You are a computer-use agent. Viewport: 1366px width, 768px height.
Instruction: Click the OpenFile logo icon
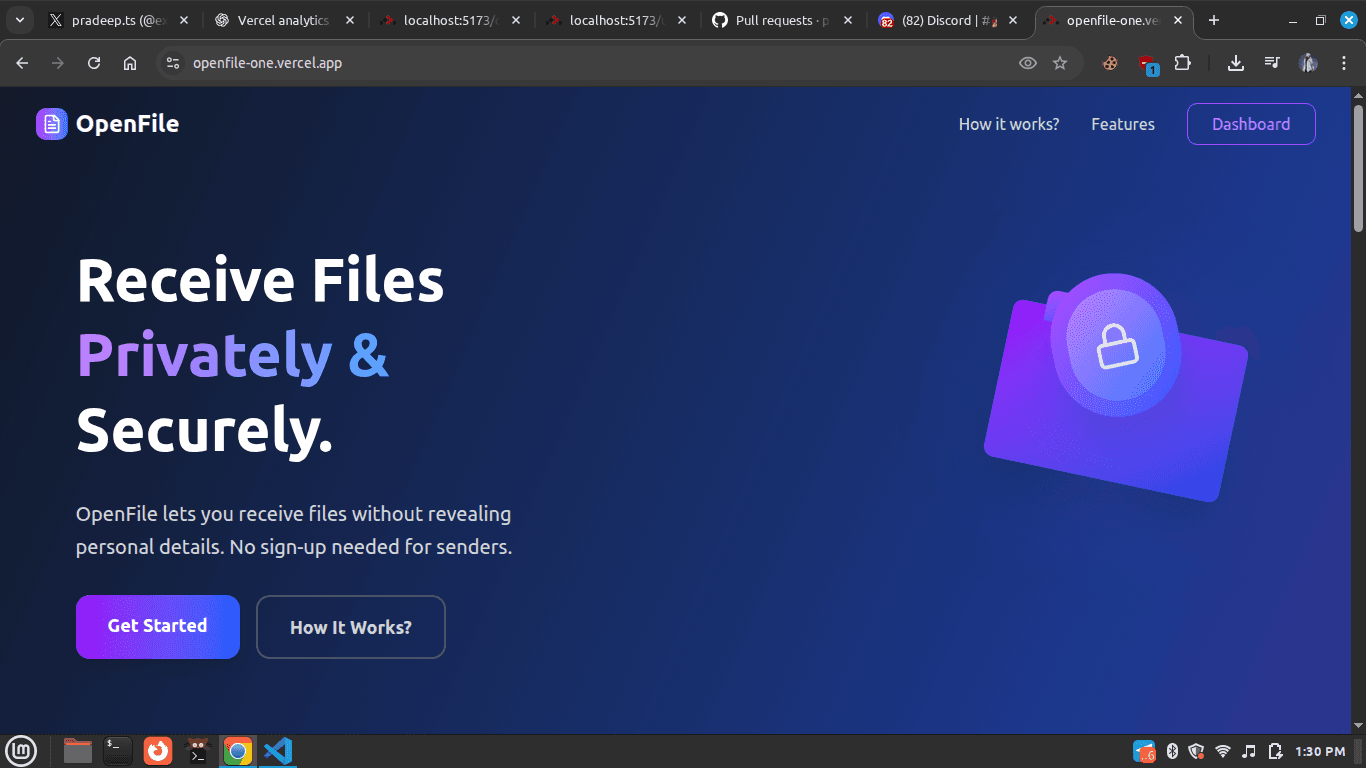pos(51,123)
